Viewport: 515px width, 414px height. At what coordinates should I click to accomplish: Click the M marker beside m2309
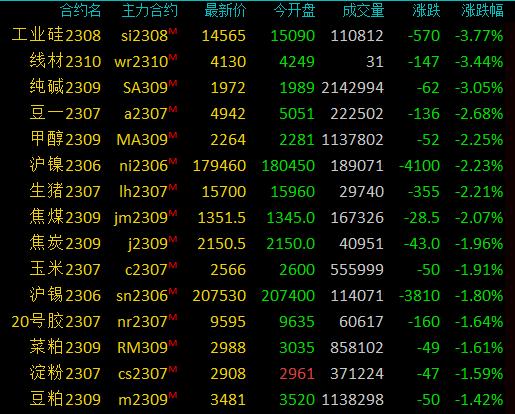173,395
